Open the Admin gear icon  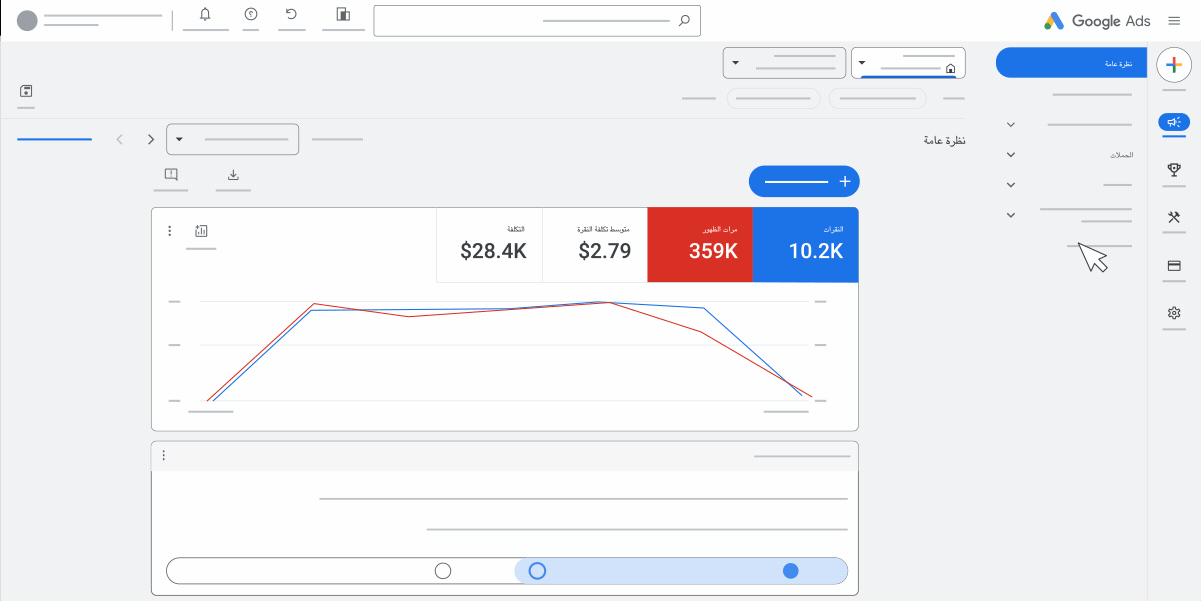click(x=1174, y=313)
